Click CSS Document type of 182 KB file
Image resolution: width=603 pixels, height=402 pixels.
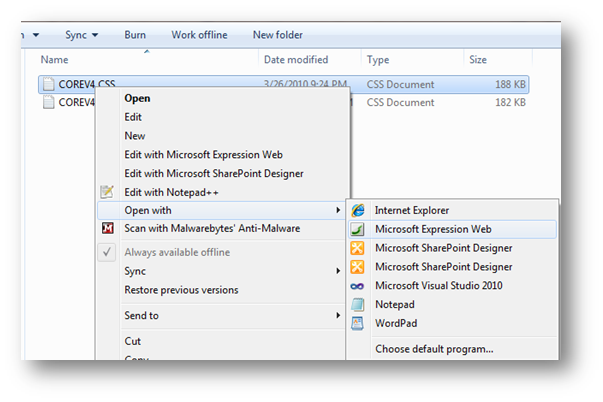(x=400, y=102)
